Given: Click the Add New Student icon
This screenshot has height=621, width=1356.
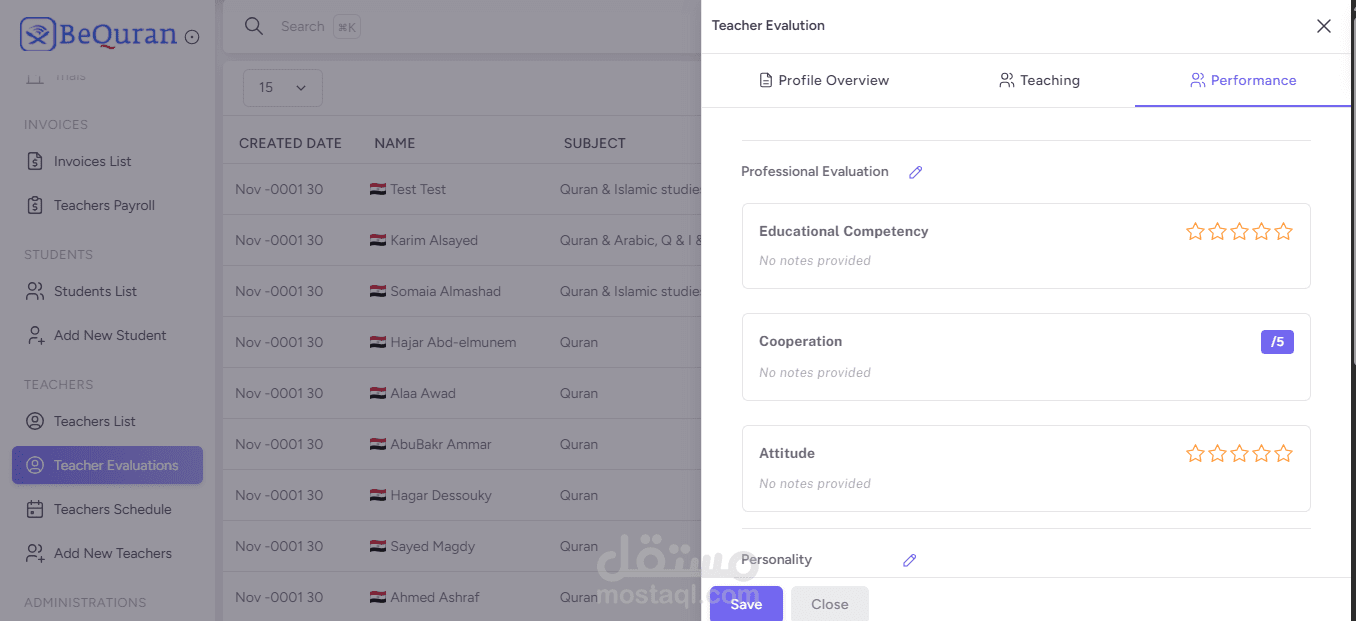Looking at the screenshot, I should [x=35, y=335].
